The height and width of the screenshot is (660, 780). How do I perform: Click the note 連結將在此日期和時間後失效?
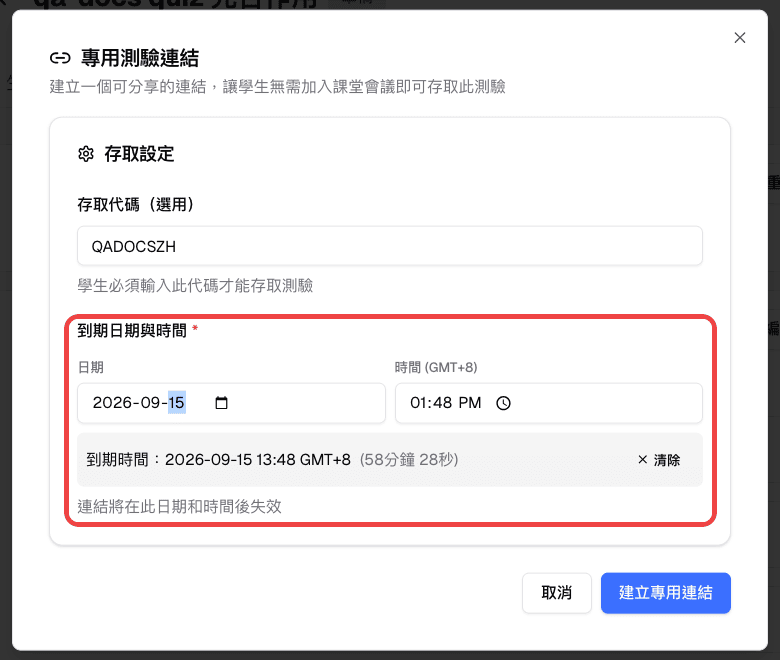pos(180,506)
